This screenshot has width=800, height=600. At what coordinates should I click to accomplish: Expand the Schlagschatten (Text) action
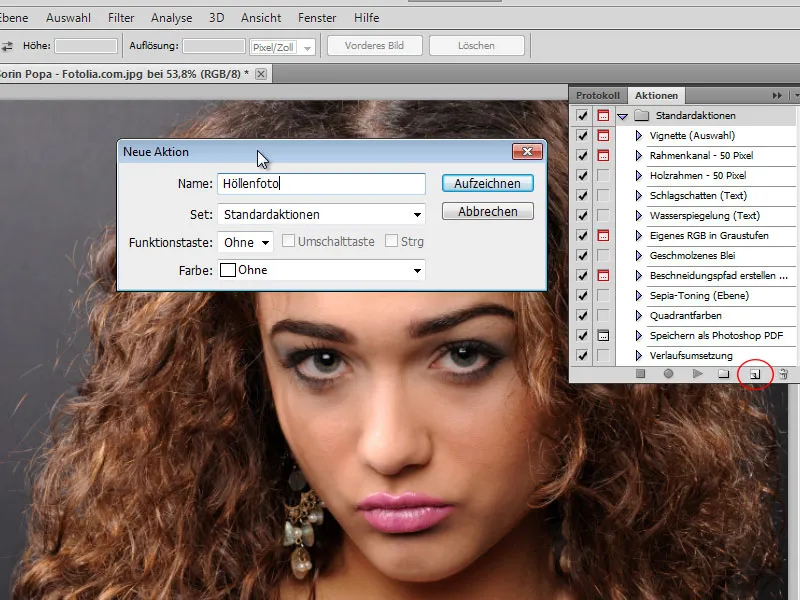pos(638,195)
